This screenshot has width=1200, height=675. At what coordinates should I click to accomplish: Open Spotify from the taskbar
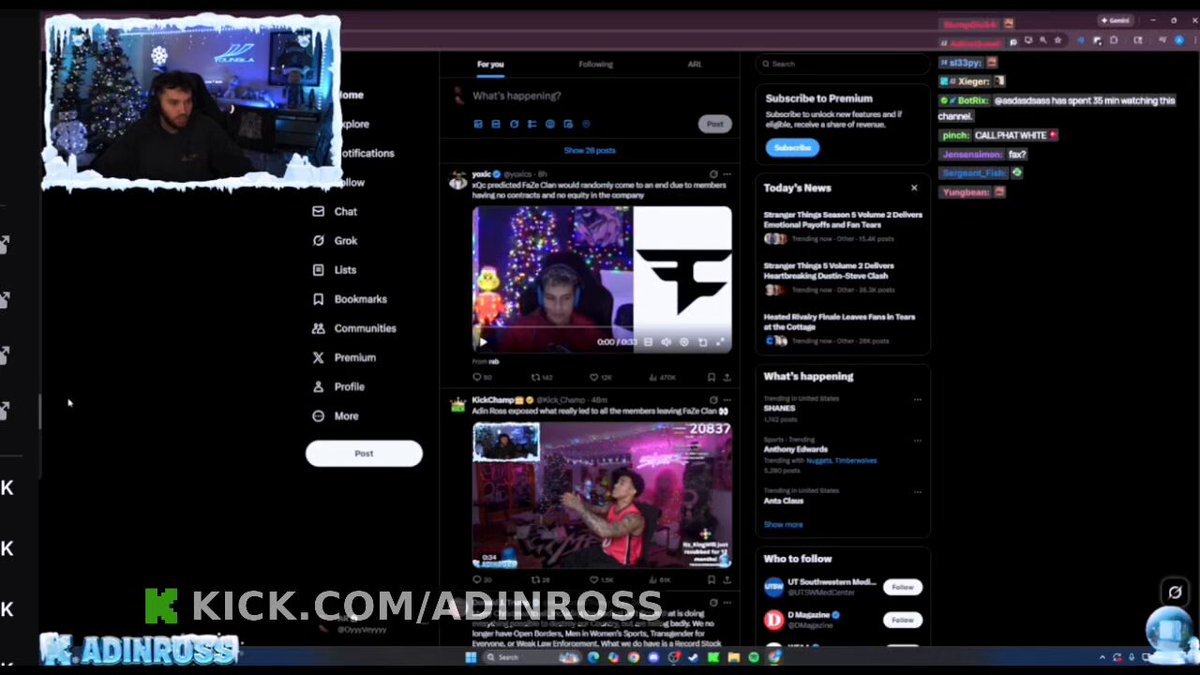753,657
